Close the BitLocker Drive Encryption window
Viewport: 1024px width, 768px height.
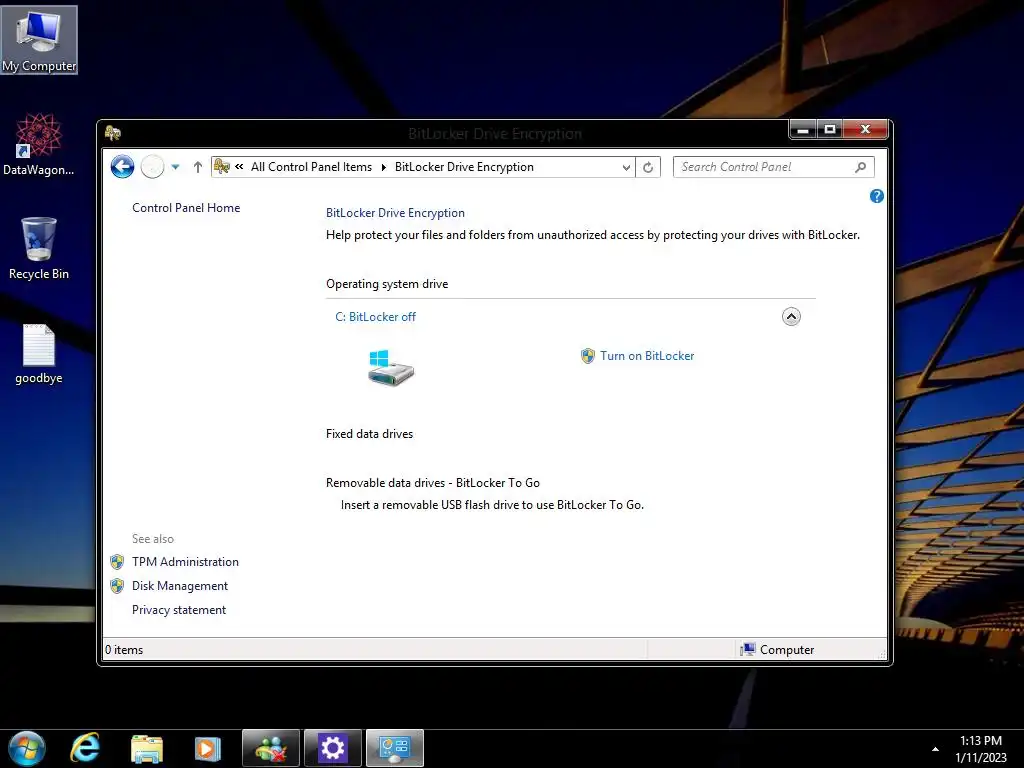click(865, 129)
